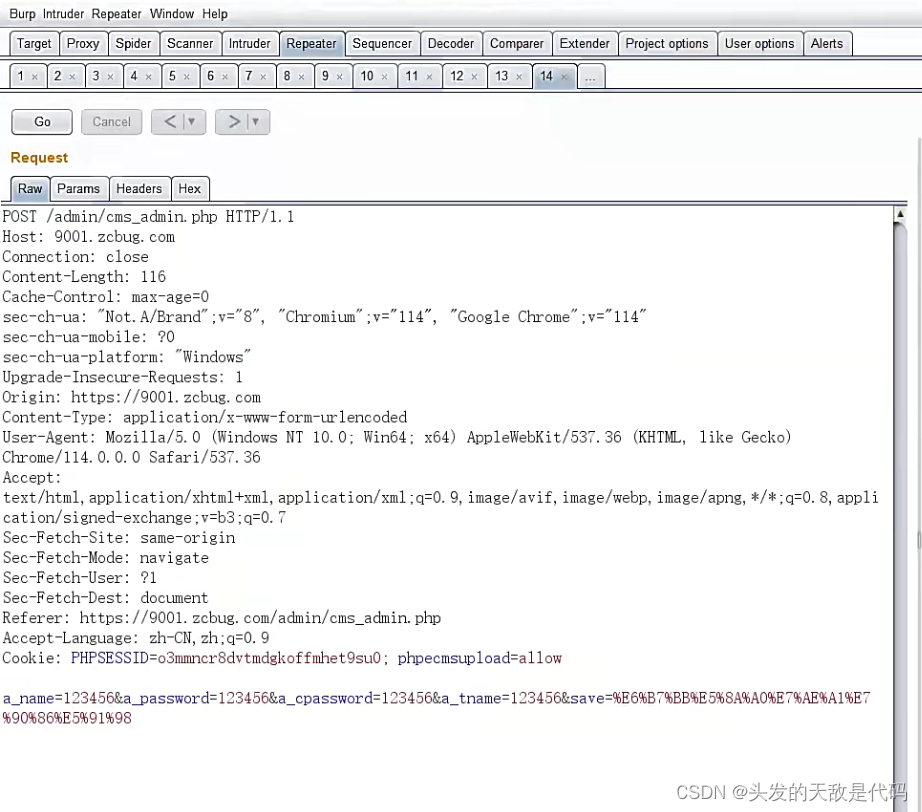Viewport: 922px width, 812px height.
Task: Select Repeater request tab 7
Action: pos(249,76)
